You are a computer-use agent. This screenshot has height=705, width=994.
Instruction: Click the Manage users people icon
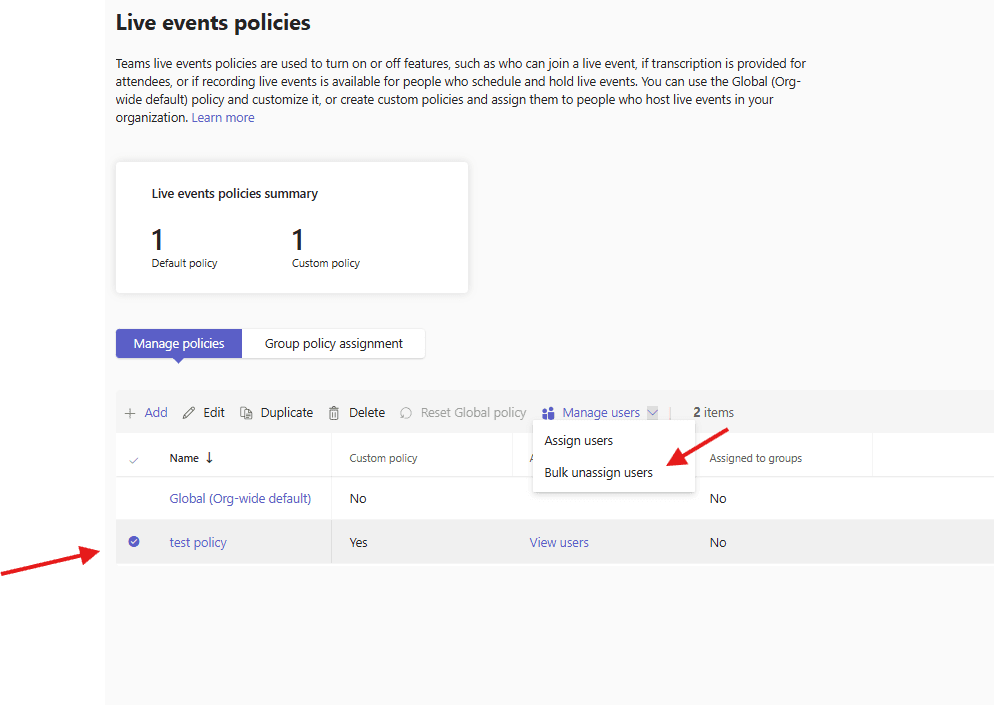(x=548, y=413)
